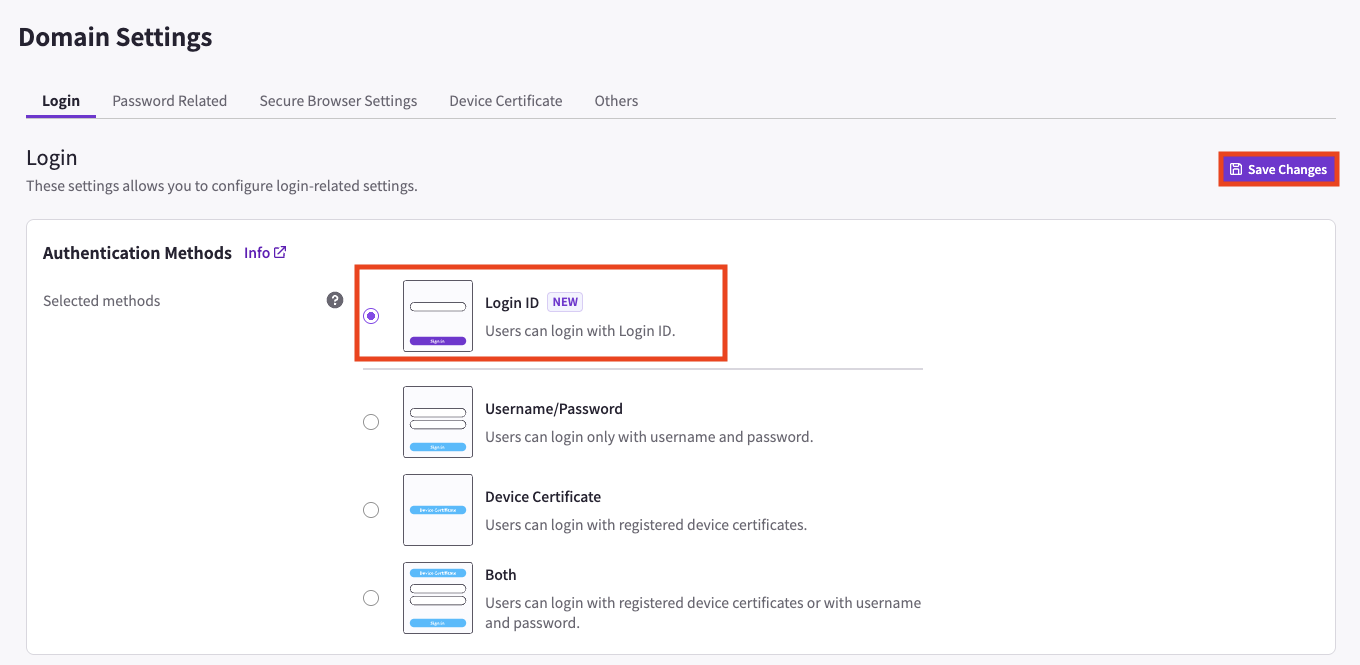Click 'Users can login only with username and password.'

649,437
